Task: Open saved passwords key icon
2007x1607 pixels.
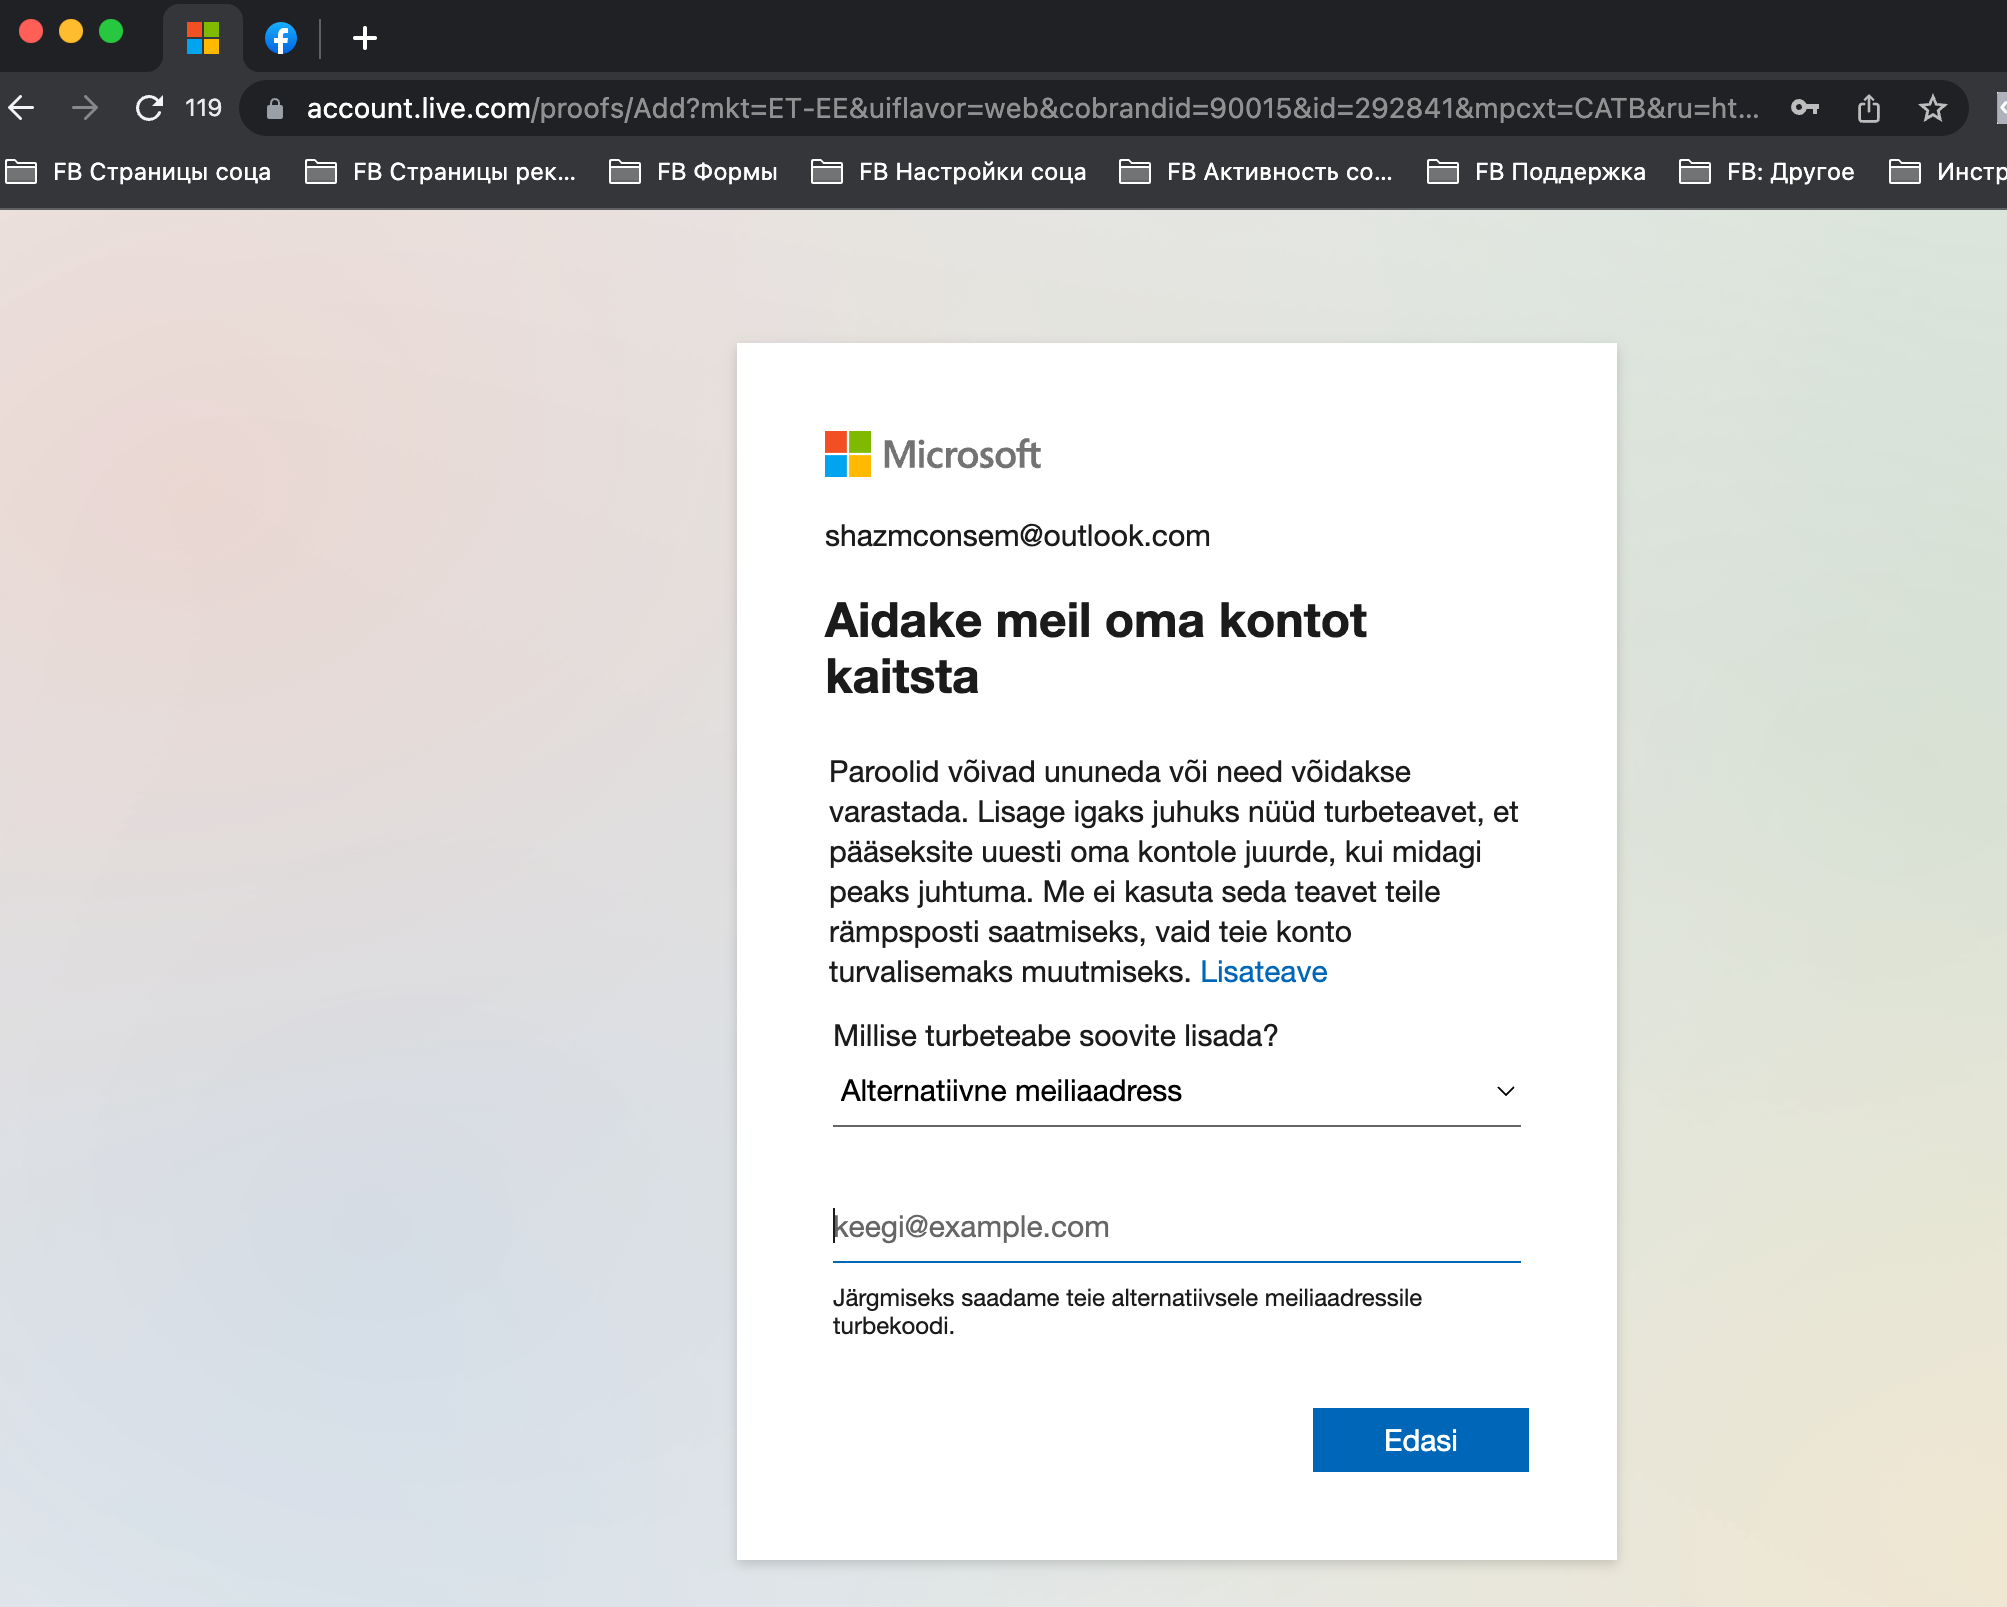Action: point(1805,108)
